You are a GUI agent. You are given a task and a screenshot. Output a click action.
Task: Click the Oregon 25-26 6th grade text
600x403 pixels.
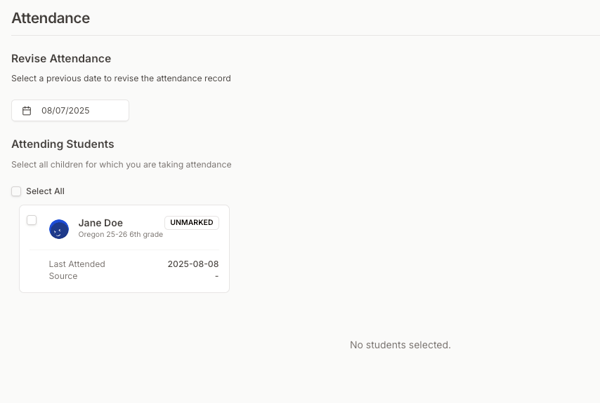(120, 235)
